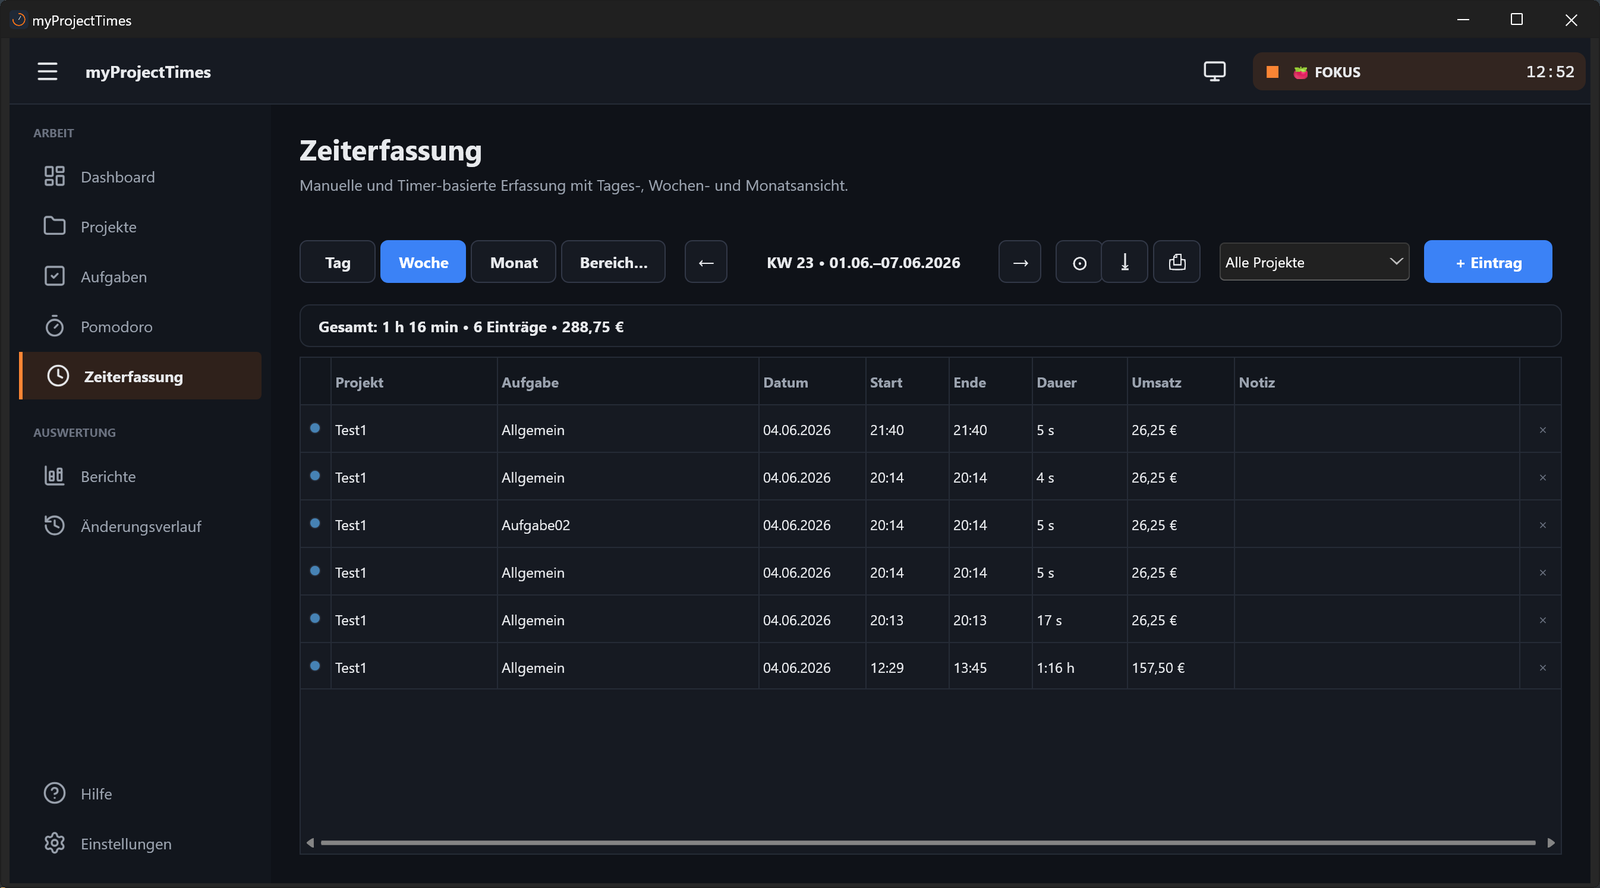Click the monitor display icon in header

click(1214, 72)
